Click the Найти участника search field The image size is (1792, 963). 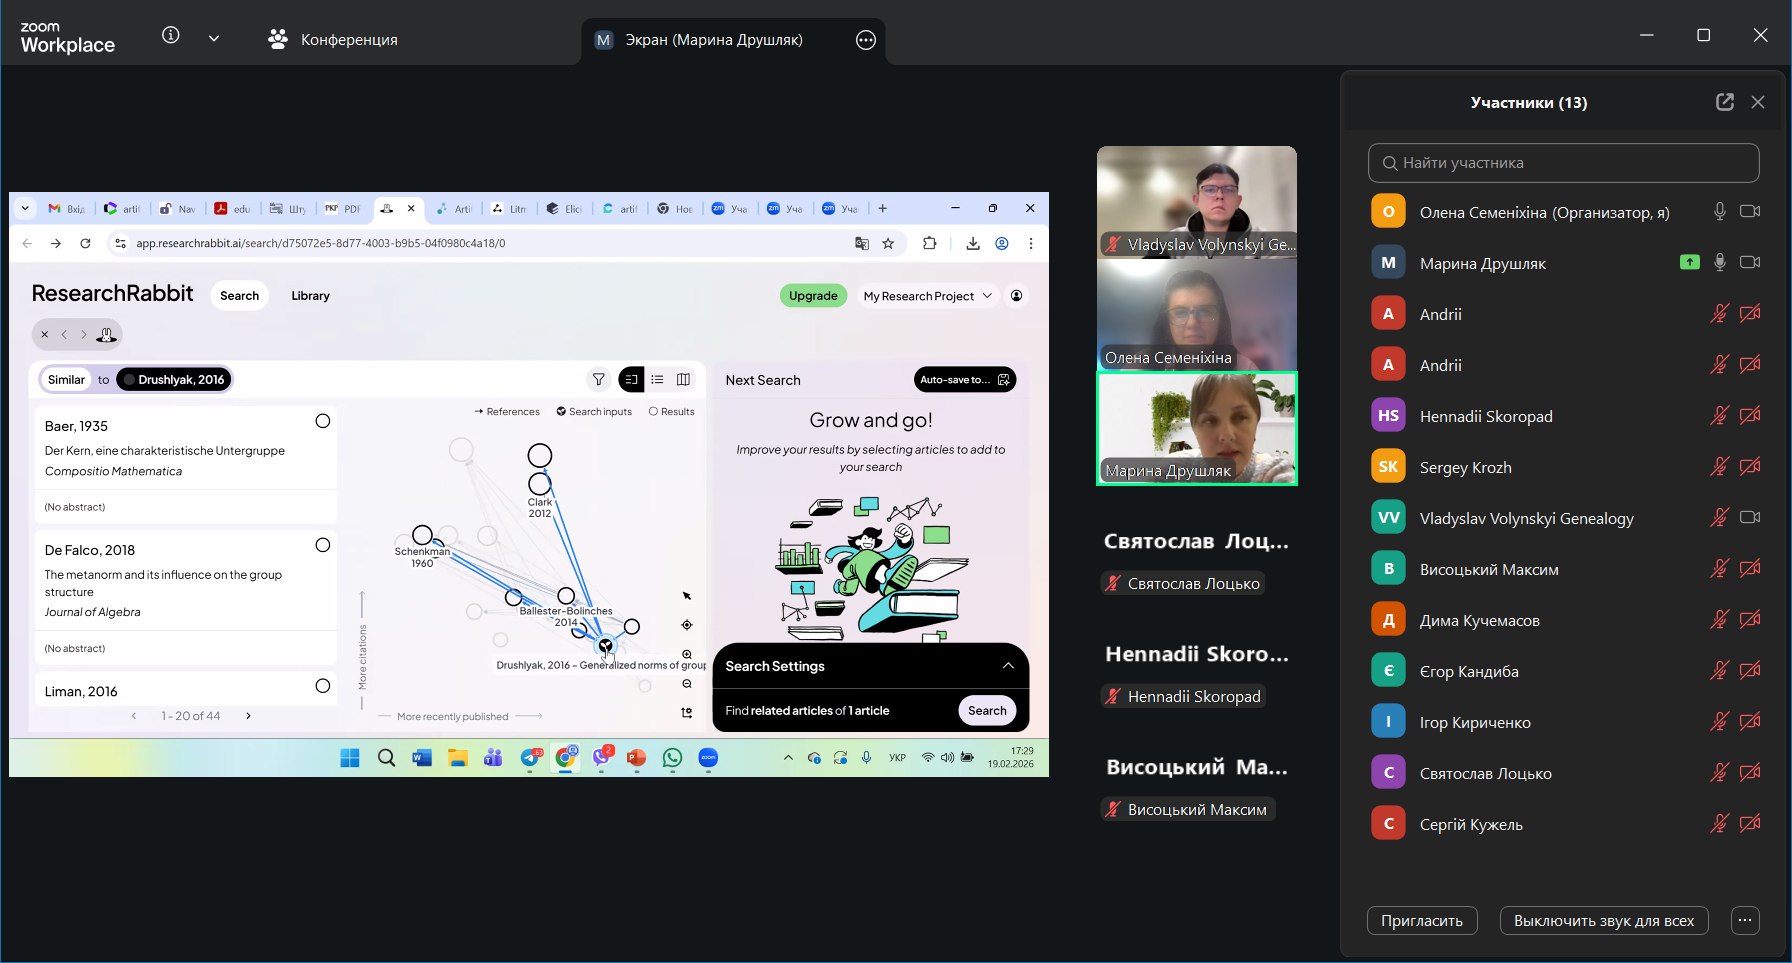[1563, 163]
